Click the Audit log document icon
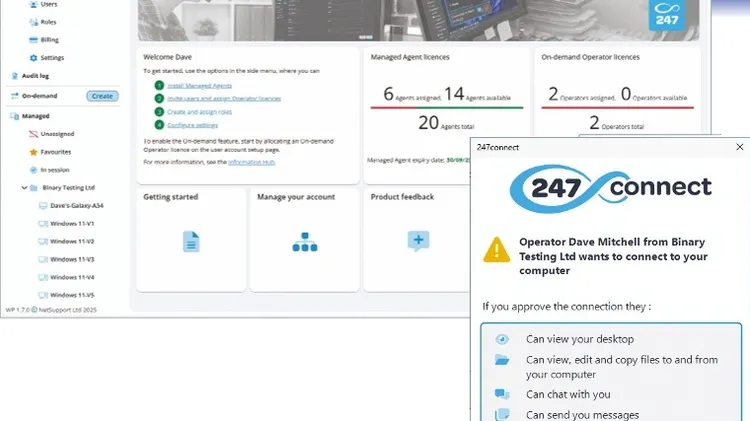The width and height of the screenshot is (750, 421). (x=14, y=76)
